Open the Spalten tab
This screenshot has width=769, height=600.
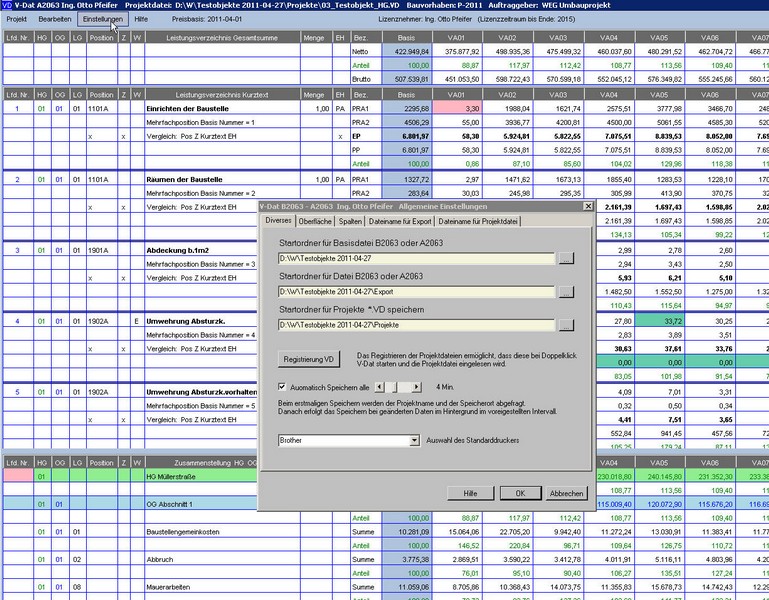click(x=350, y=220)
